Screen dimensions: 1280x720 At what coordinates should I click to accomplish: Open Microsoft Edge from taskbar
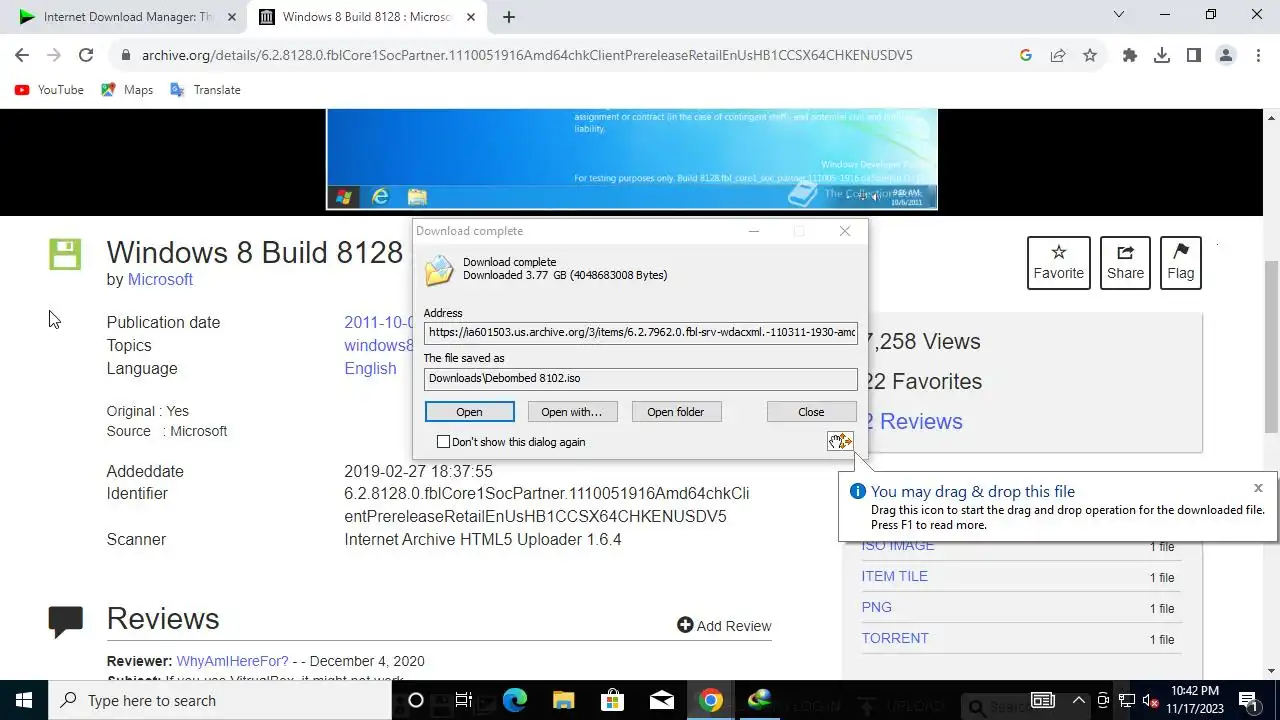(x=514, y=700)
